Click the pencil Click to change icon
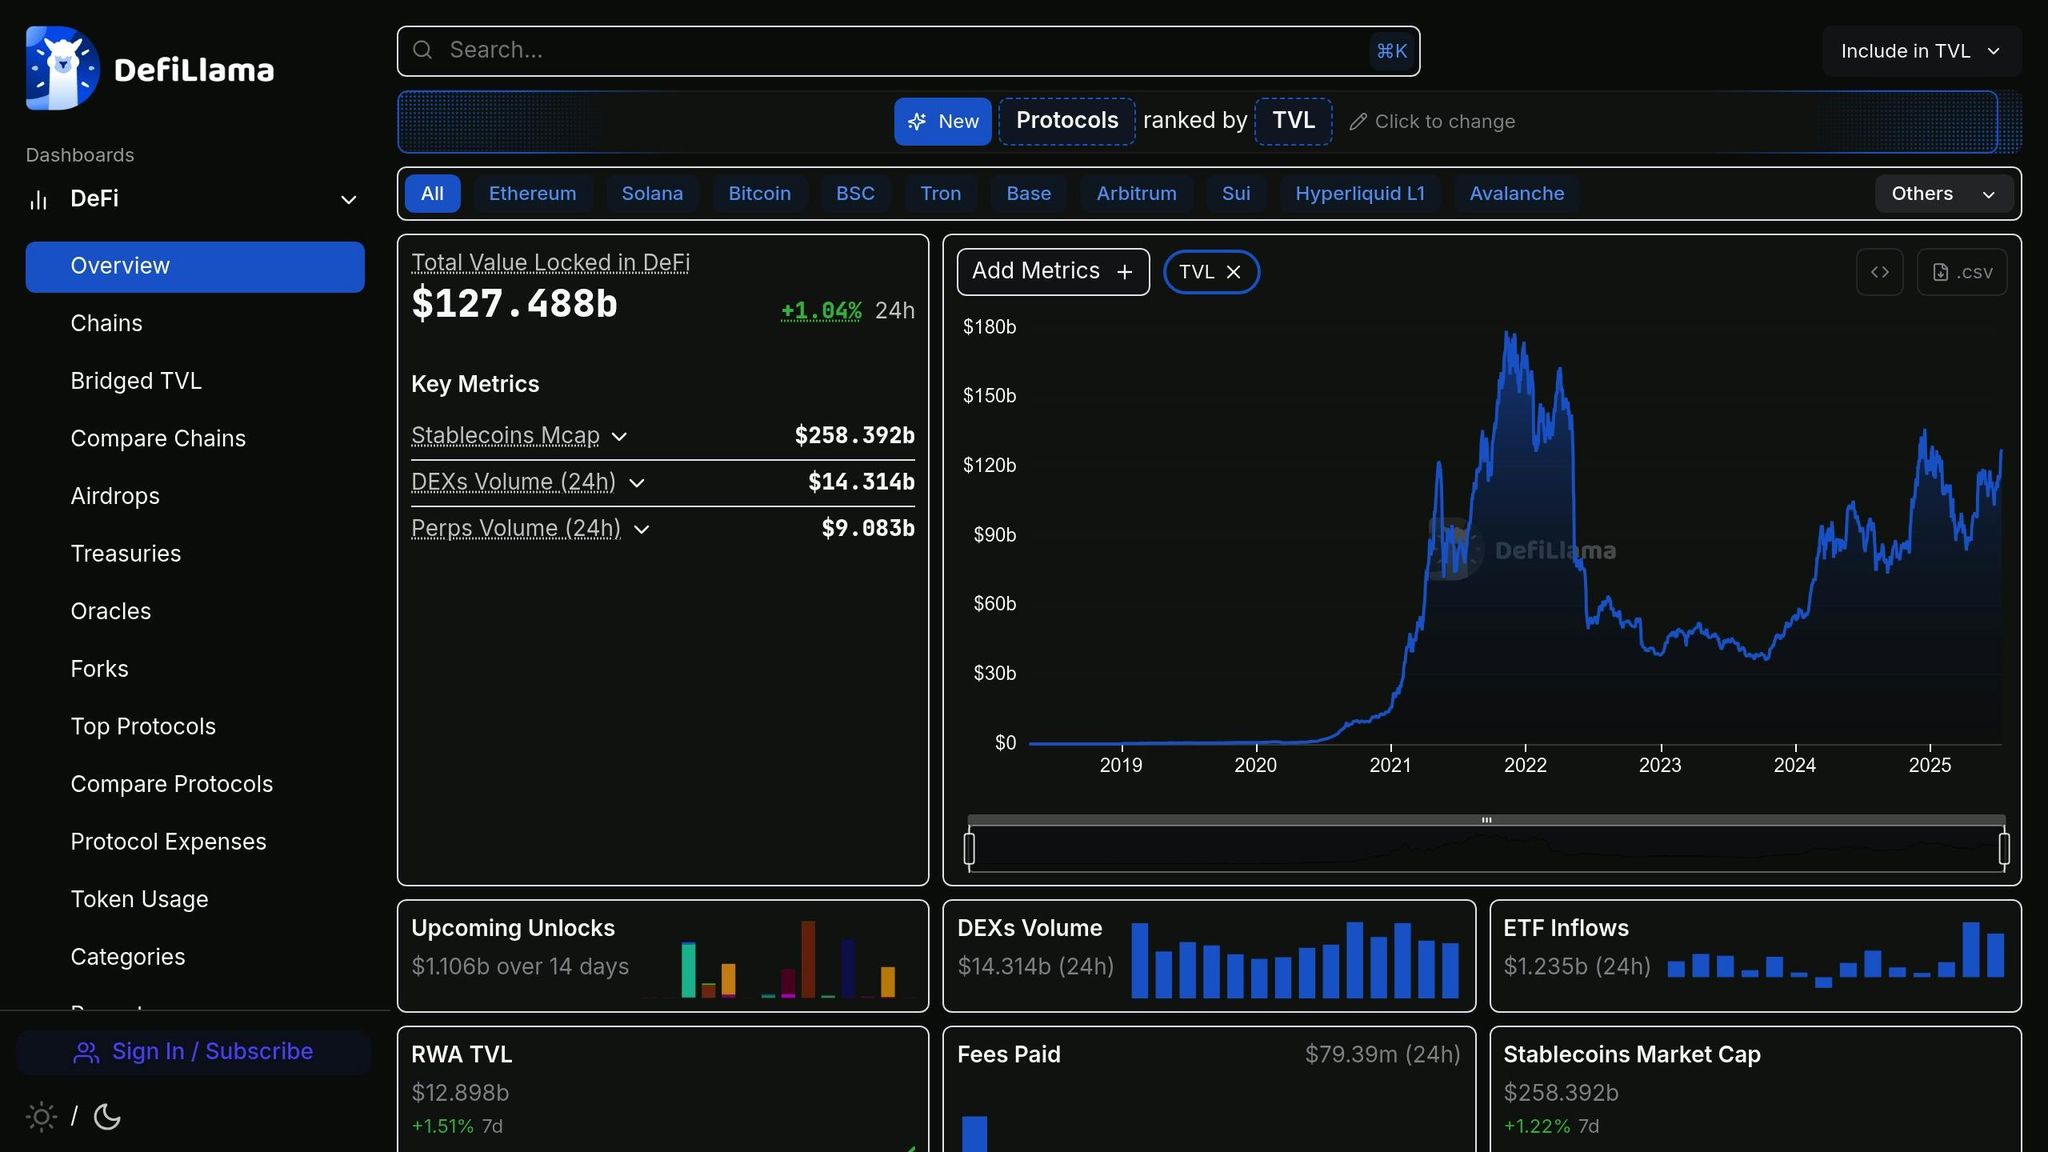2048x1152 pixels. point(1357,122)
